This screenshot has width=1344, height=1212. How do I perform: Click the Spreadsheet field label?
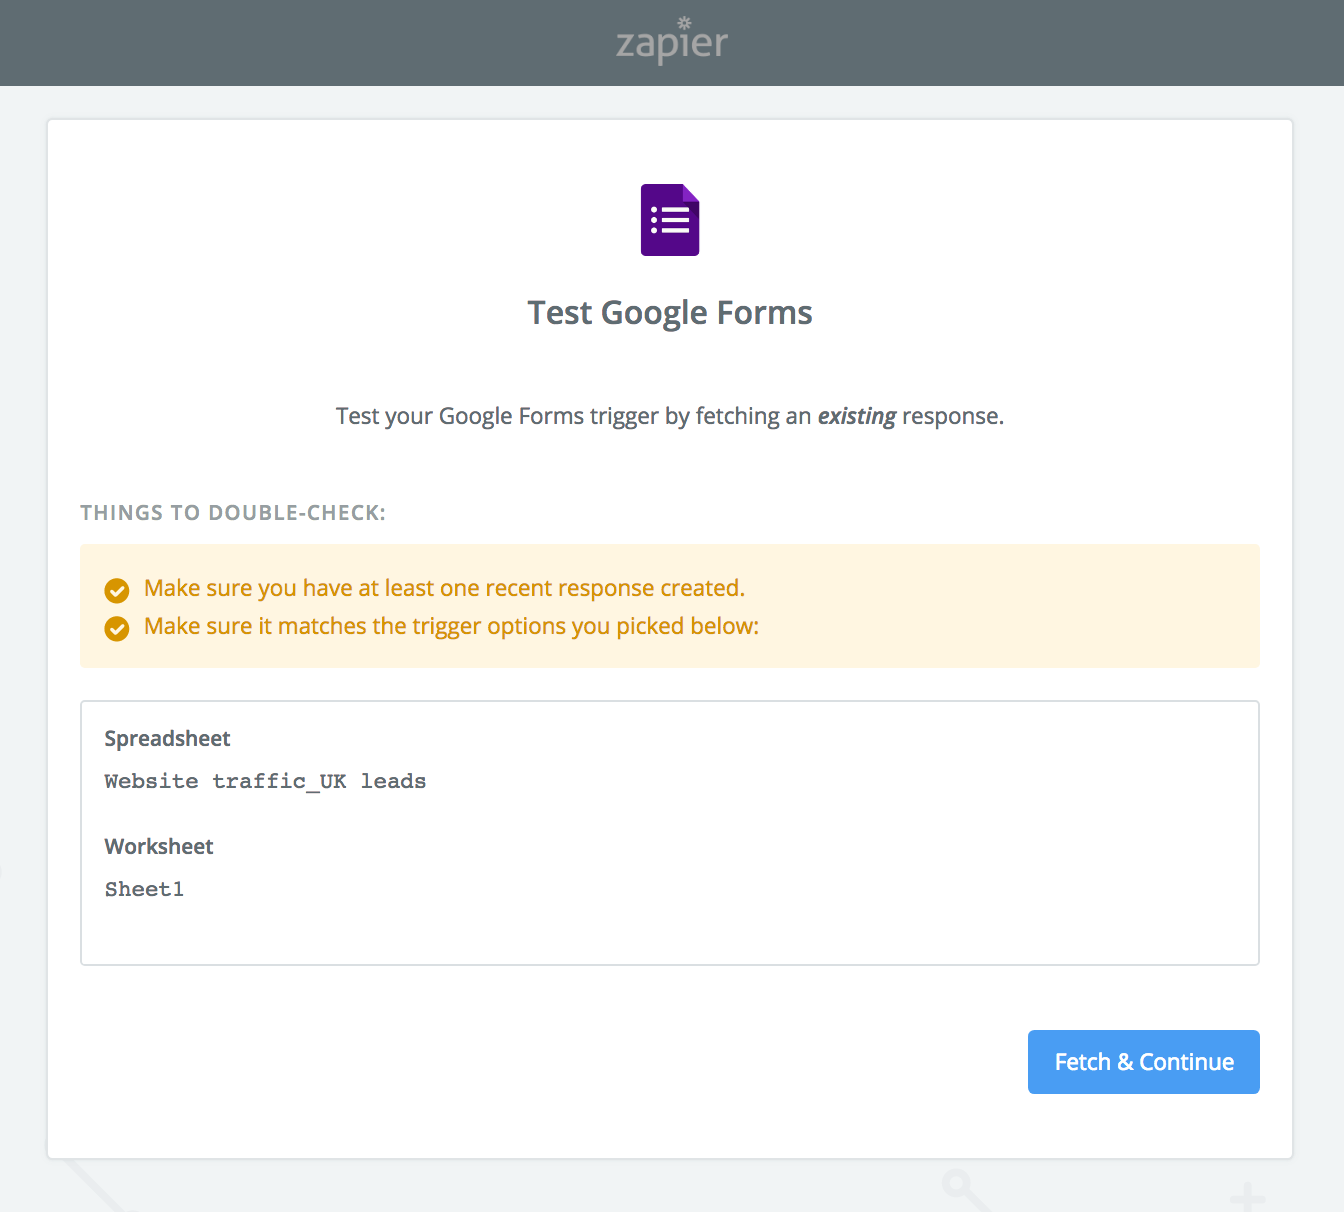coord(167,739)
